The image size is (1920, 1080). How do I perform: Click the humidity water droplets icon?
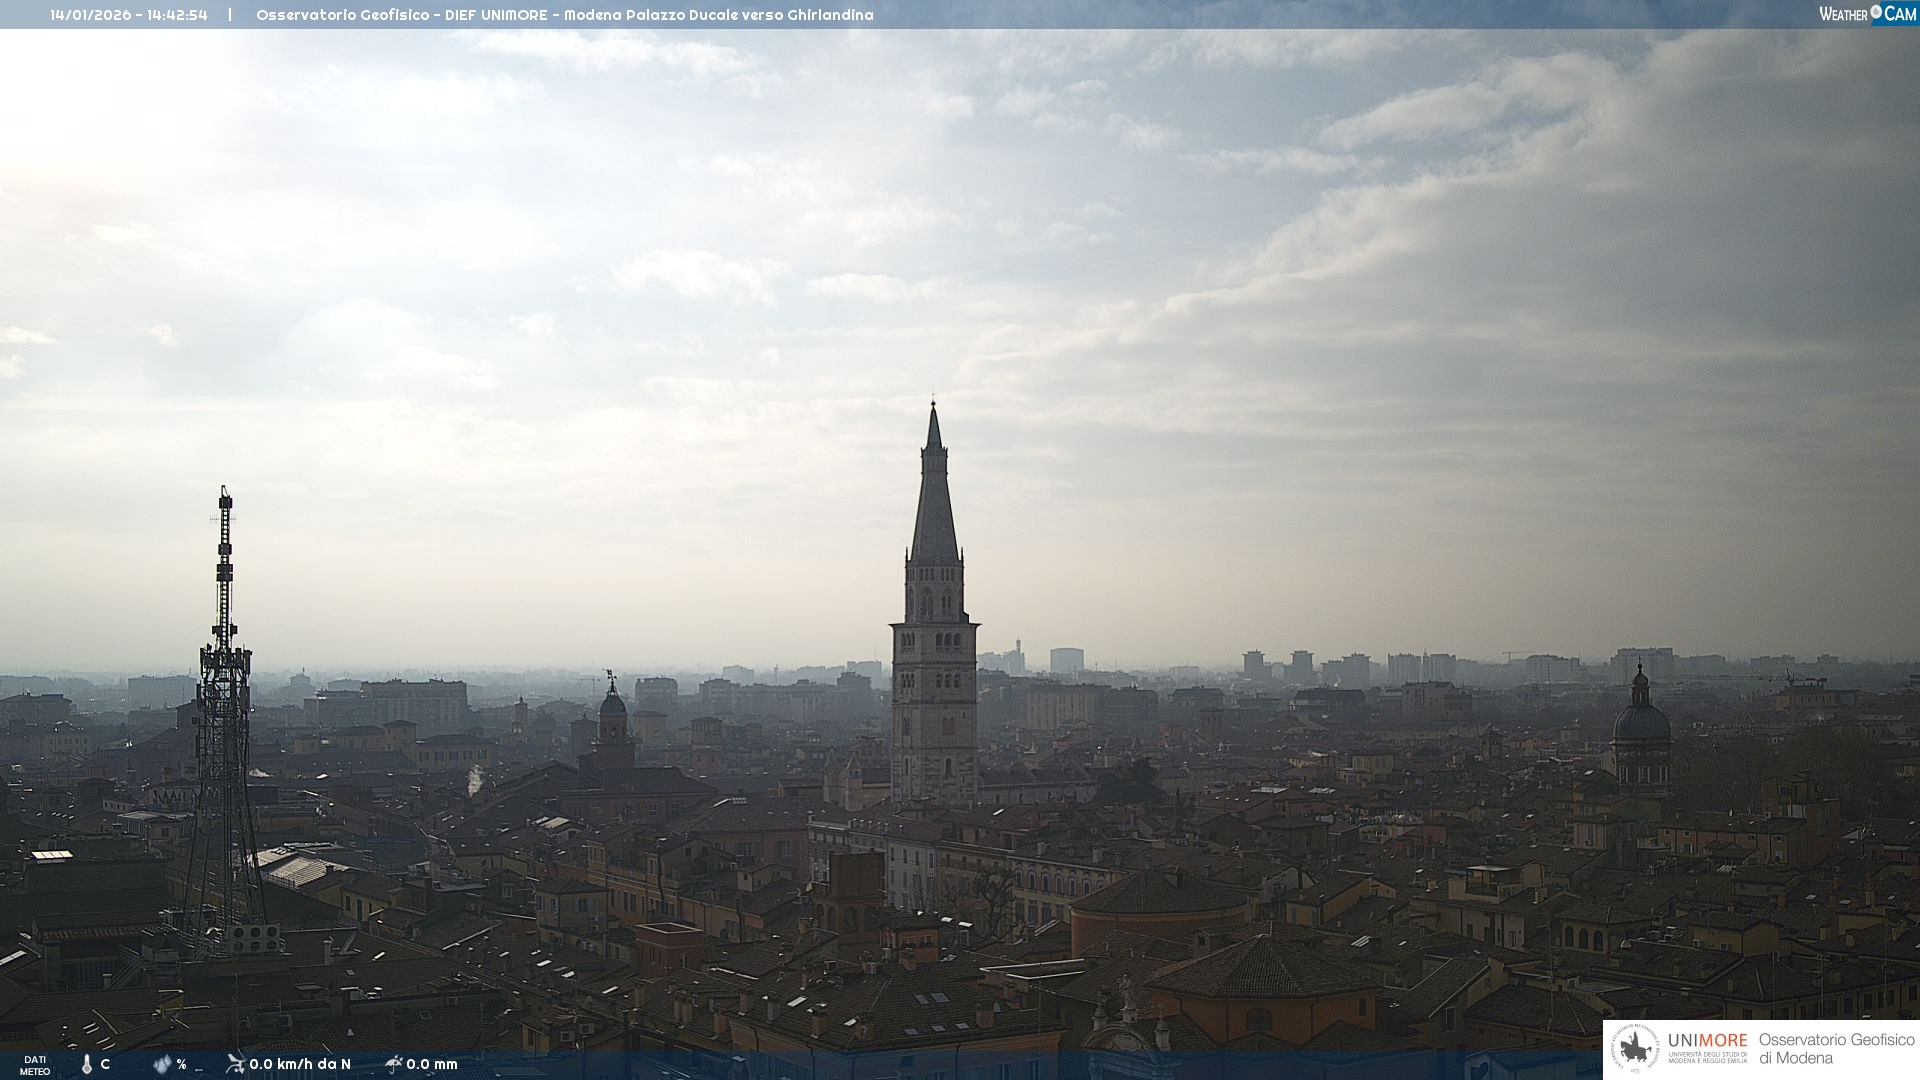[x=162, y=1064]
